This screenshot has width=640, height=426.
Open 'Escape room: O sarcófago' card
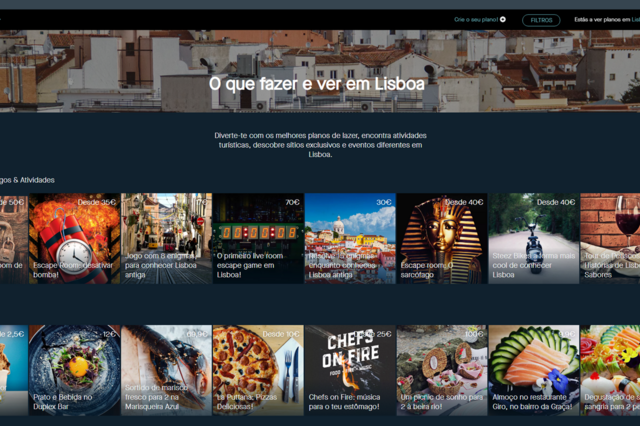pos(442,238)
